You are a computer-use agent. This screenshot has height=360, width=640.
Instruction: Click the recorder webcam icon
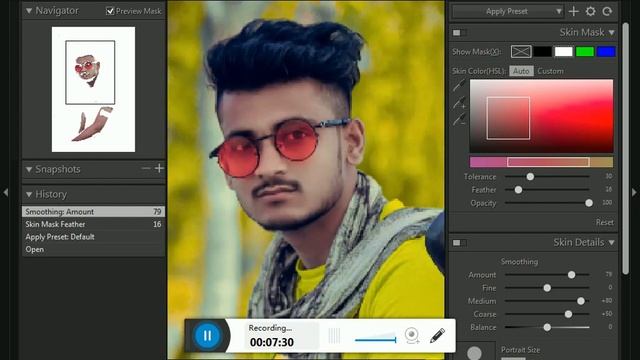coord(412,336)
